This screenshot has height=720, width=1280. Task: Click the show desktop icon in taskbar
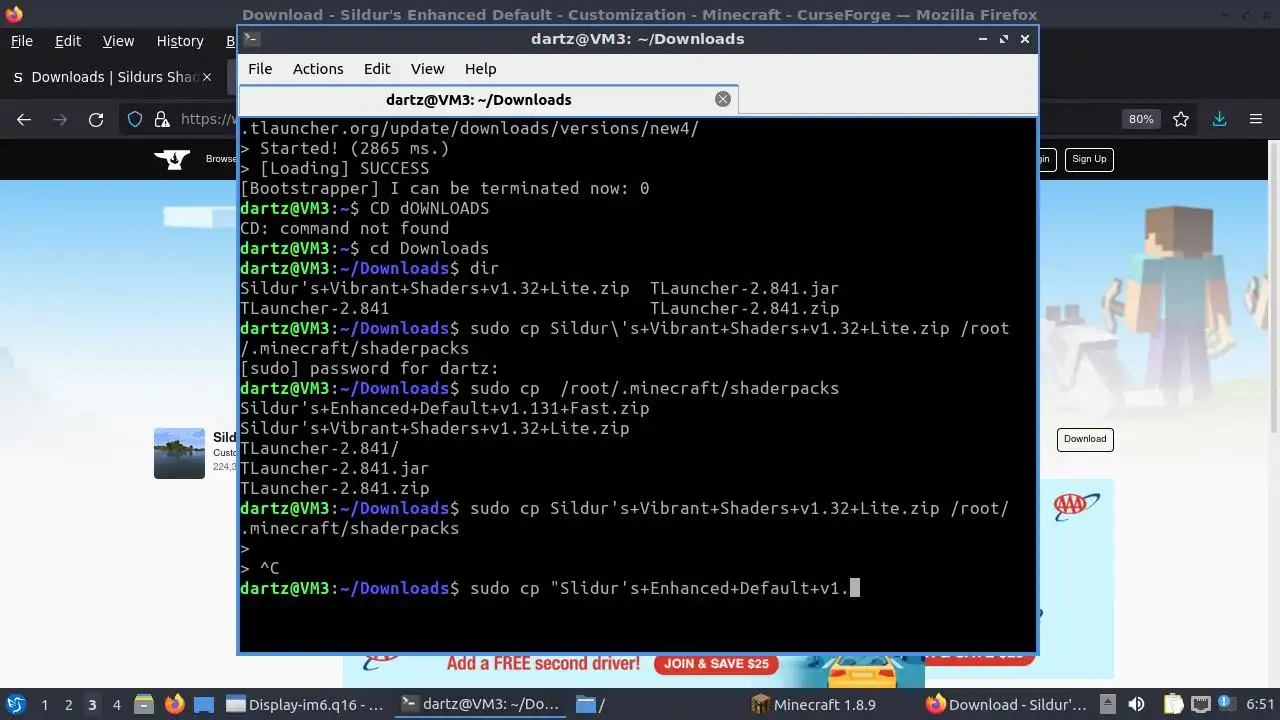[x=203, y=704]
